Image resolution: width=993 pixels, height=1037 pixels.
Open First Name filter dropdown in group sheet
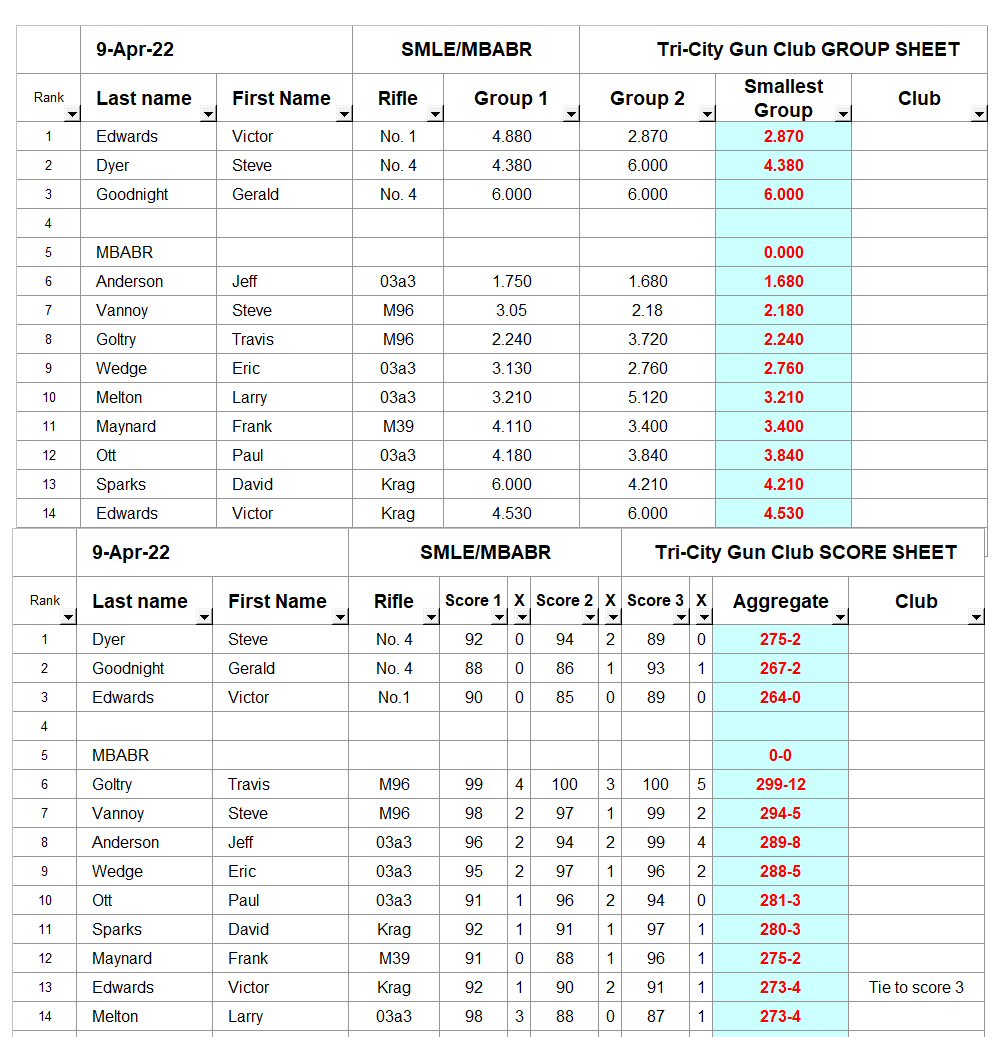tap(344, 115)
